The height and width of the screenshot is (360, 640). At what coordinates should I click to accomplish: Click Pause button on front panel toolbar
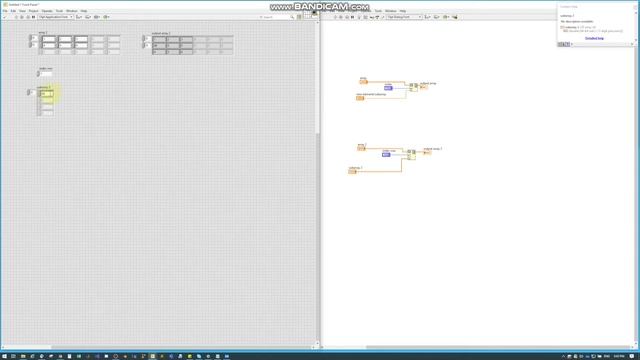(x=33, y=17)
